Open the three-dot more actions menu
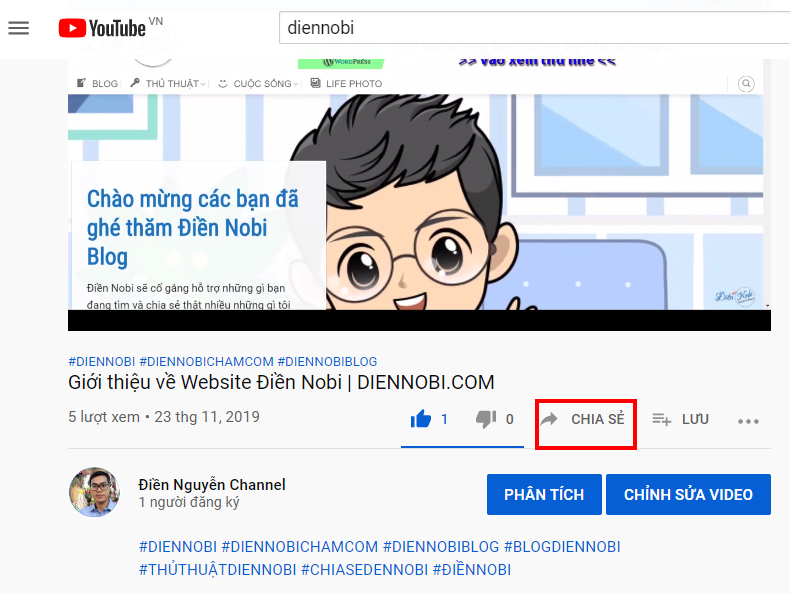 [748, 421]
